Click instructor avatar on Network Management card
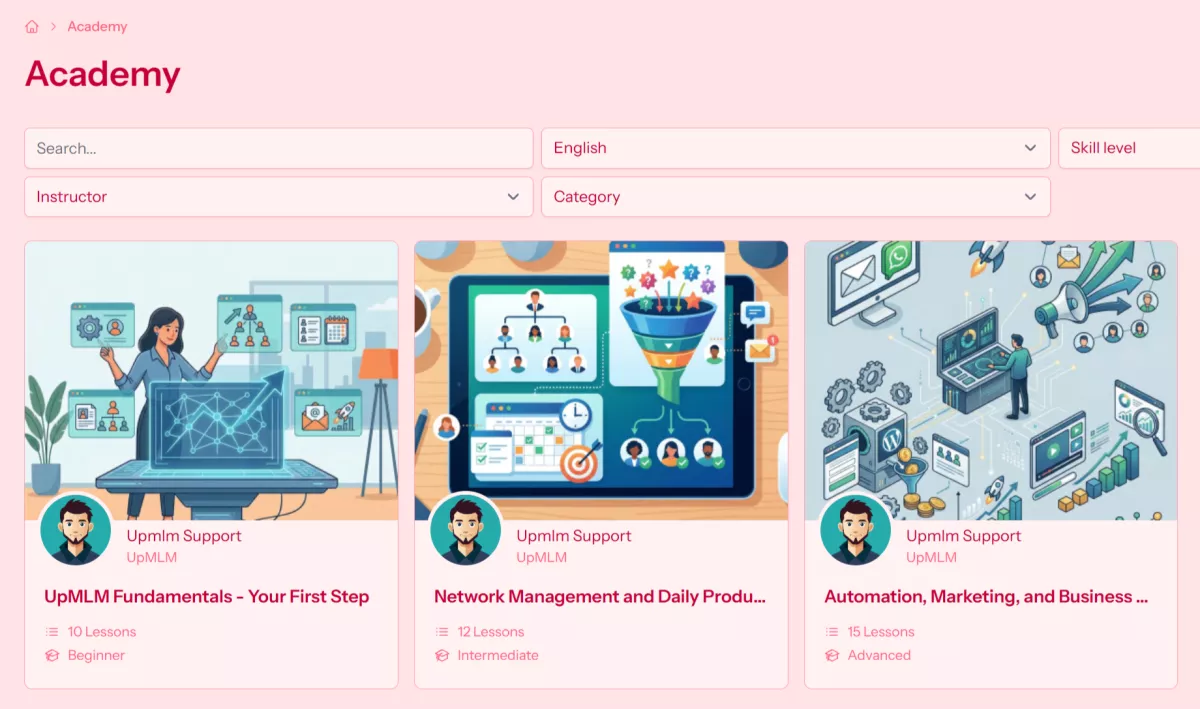1200x709 pixels. click(465, 530)
